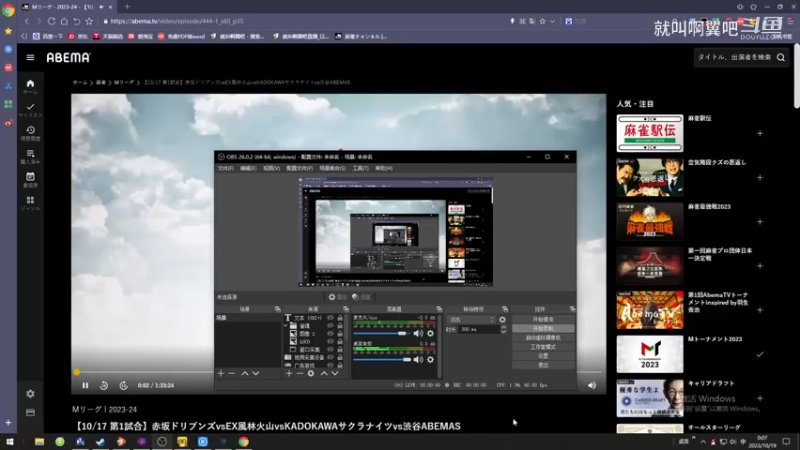Screen dimensions: 800x450
Task: Pop out the OBS mixer dock
Action: (x=439, y=309)
